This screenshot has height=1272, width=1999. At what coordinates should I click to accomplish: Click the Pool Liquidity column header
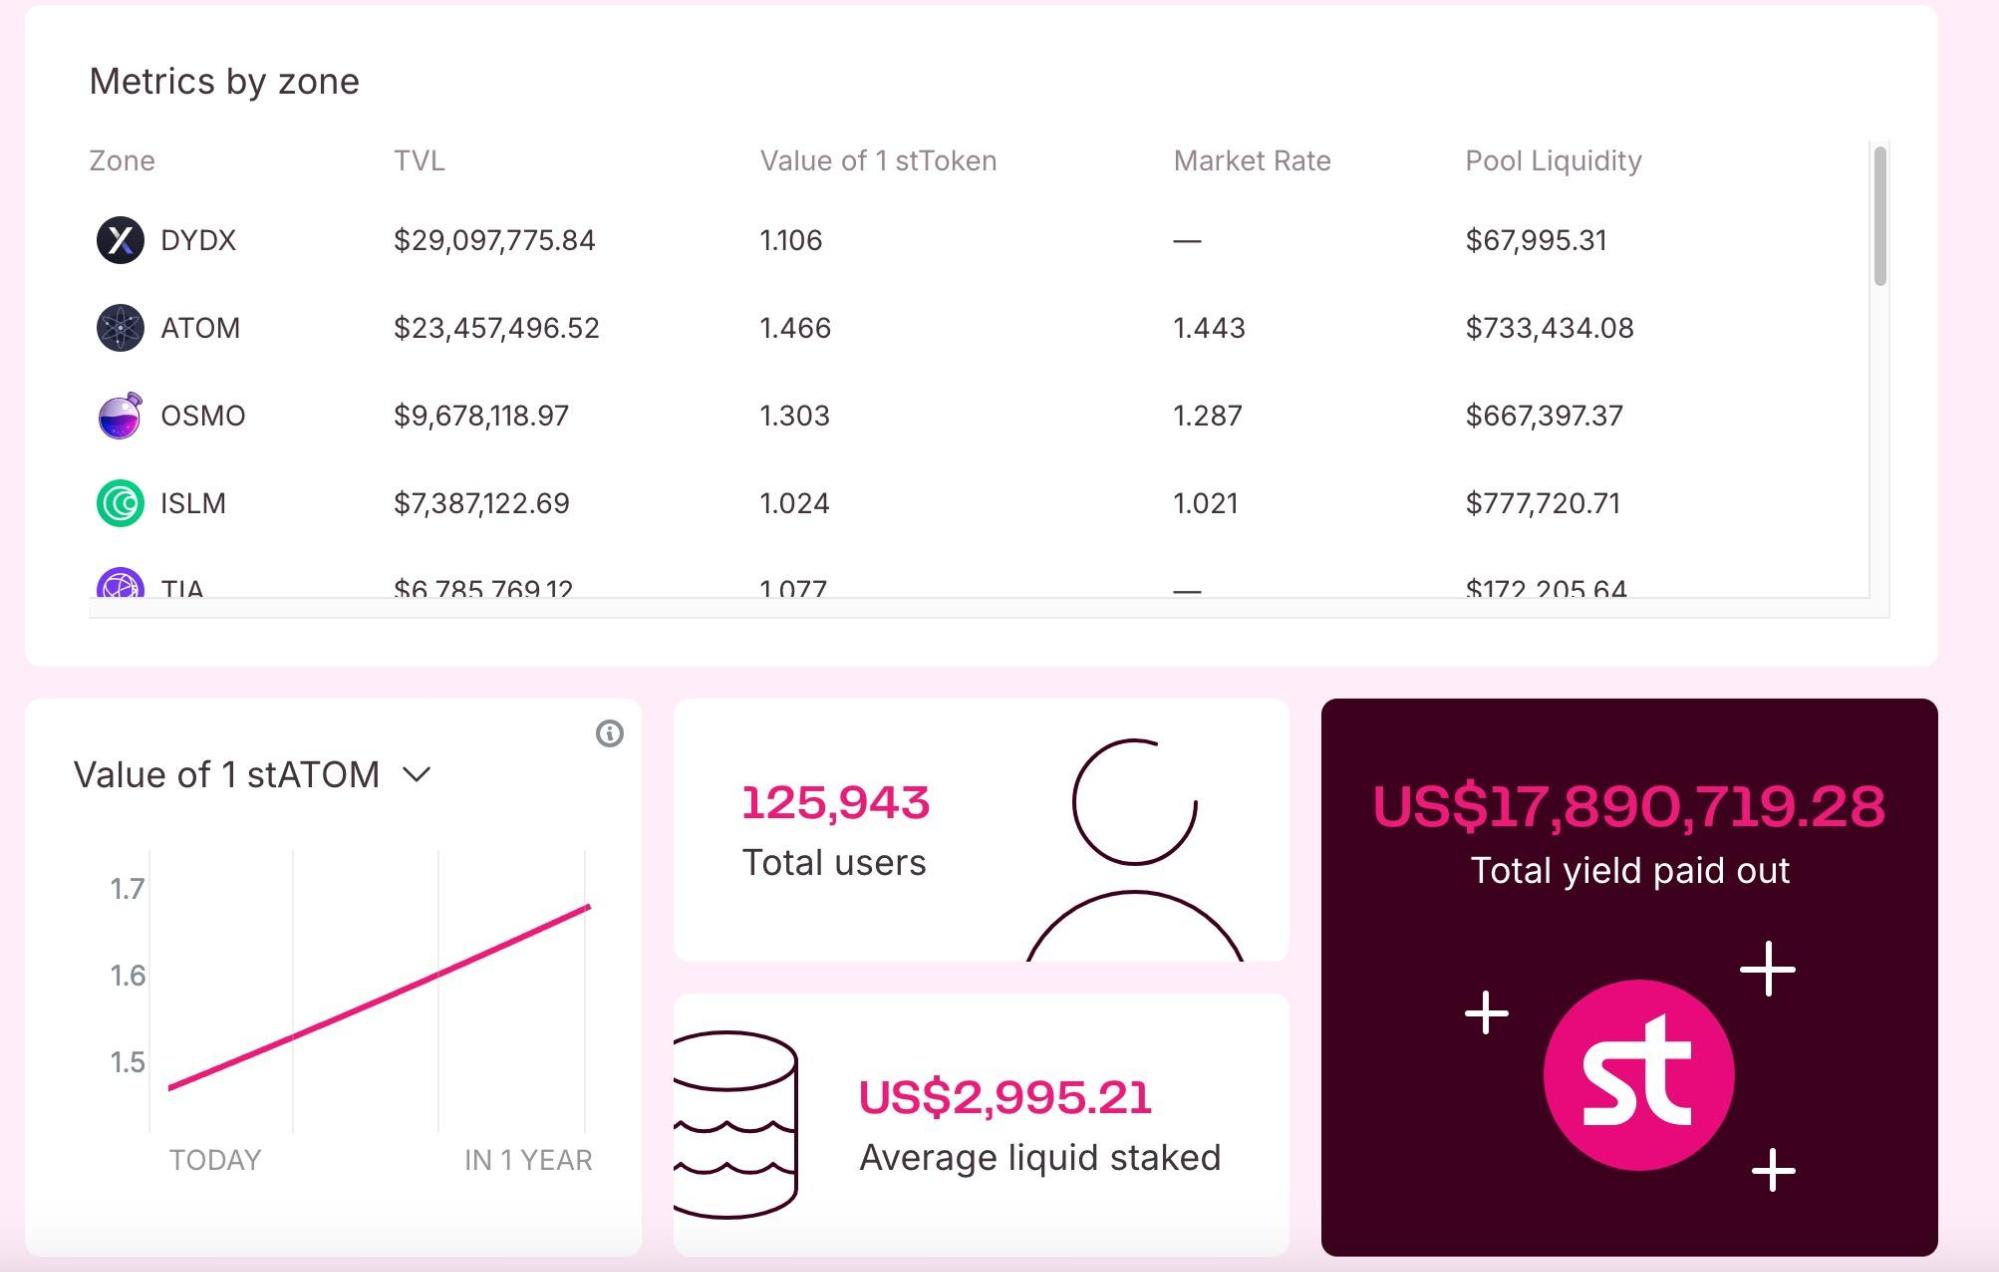tap(1553, 161)
